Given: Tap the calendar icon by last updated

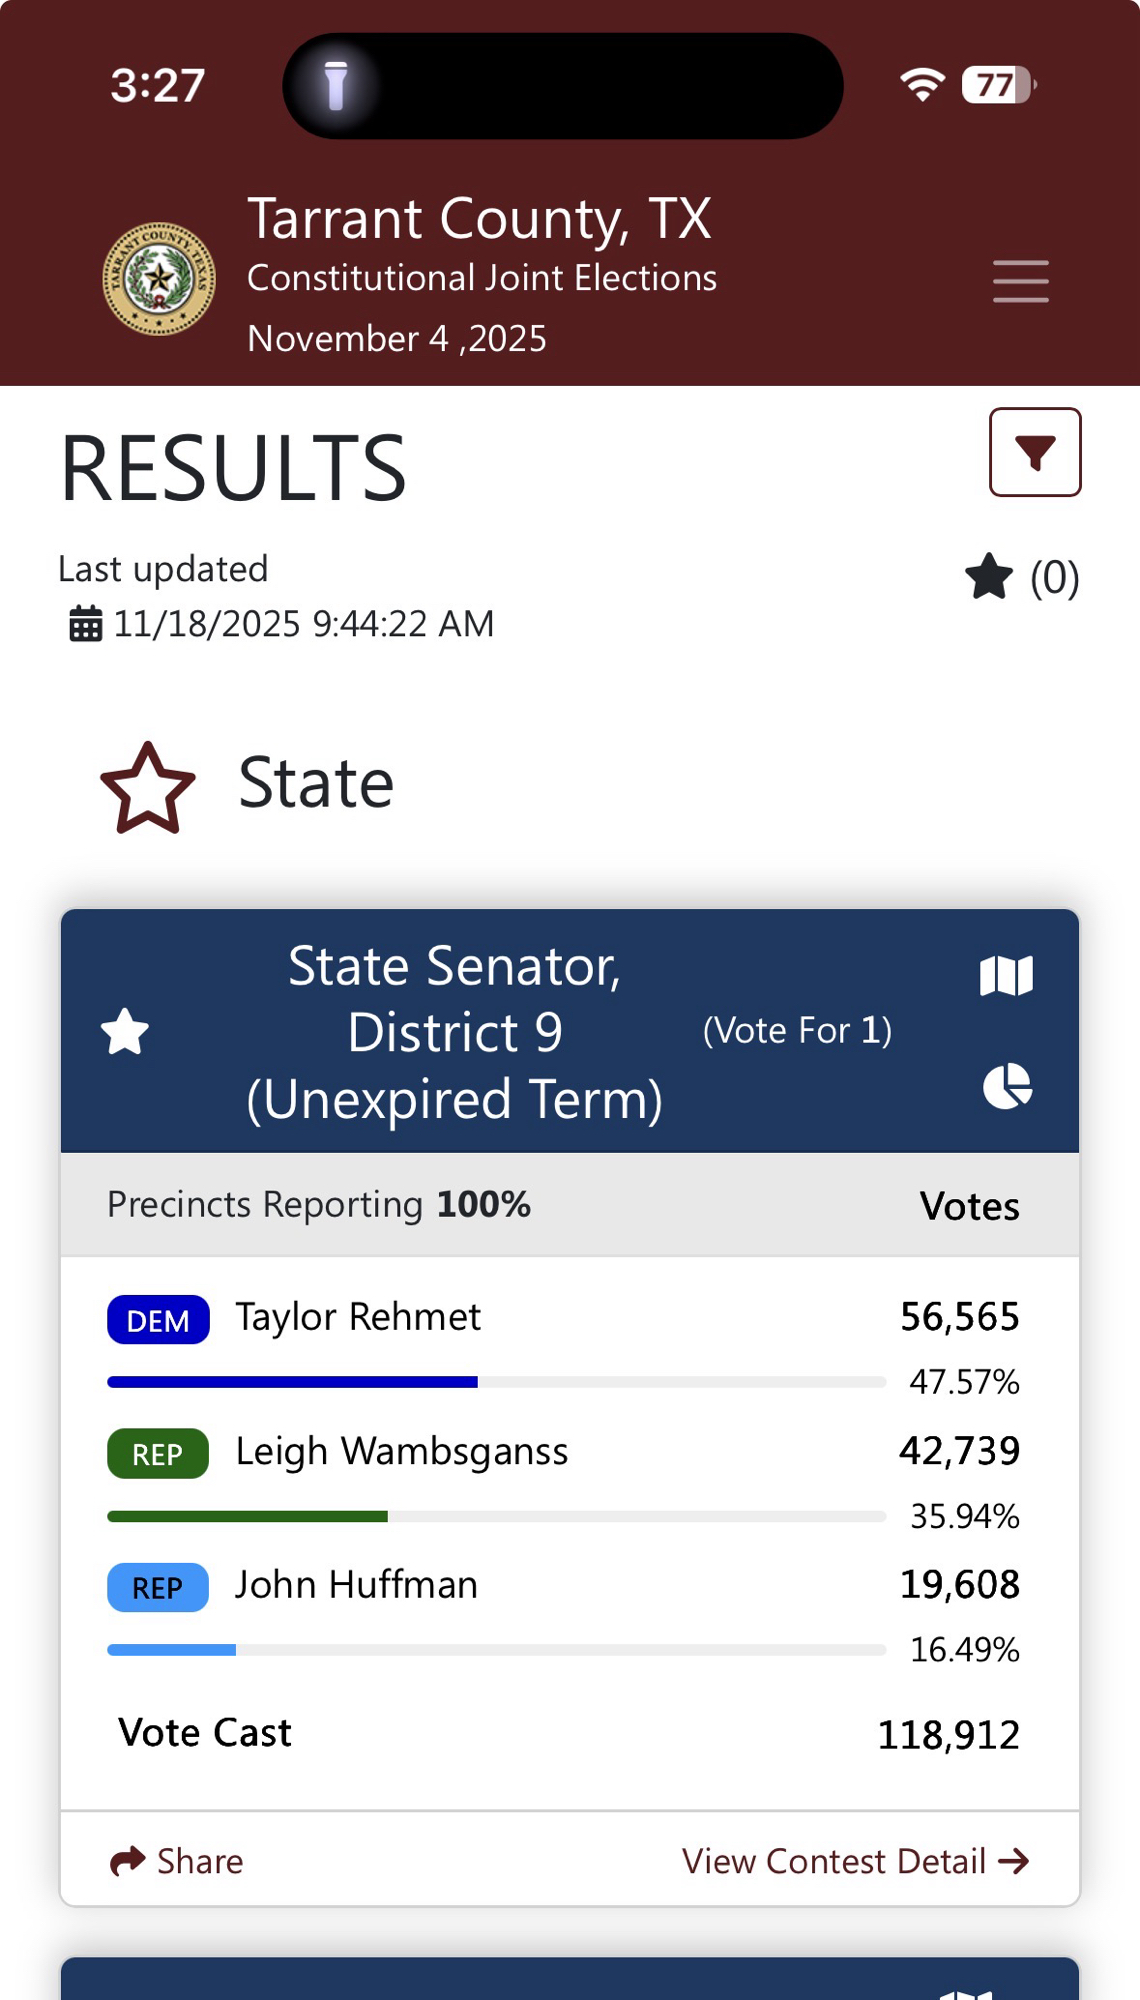Looking at the screenshot, I should (85, 624).
